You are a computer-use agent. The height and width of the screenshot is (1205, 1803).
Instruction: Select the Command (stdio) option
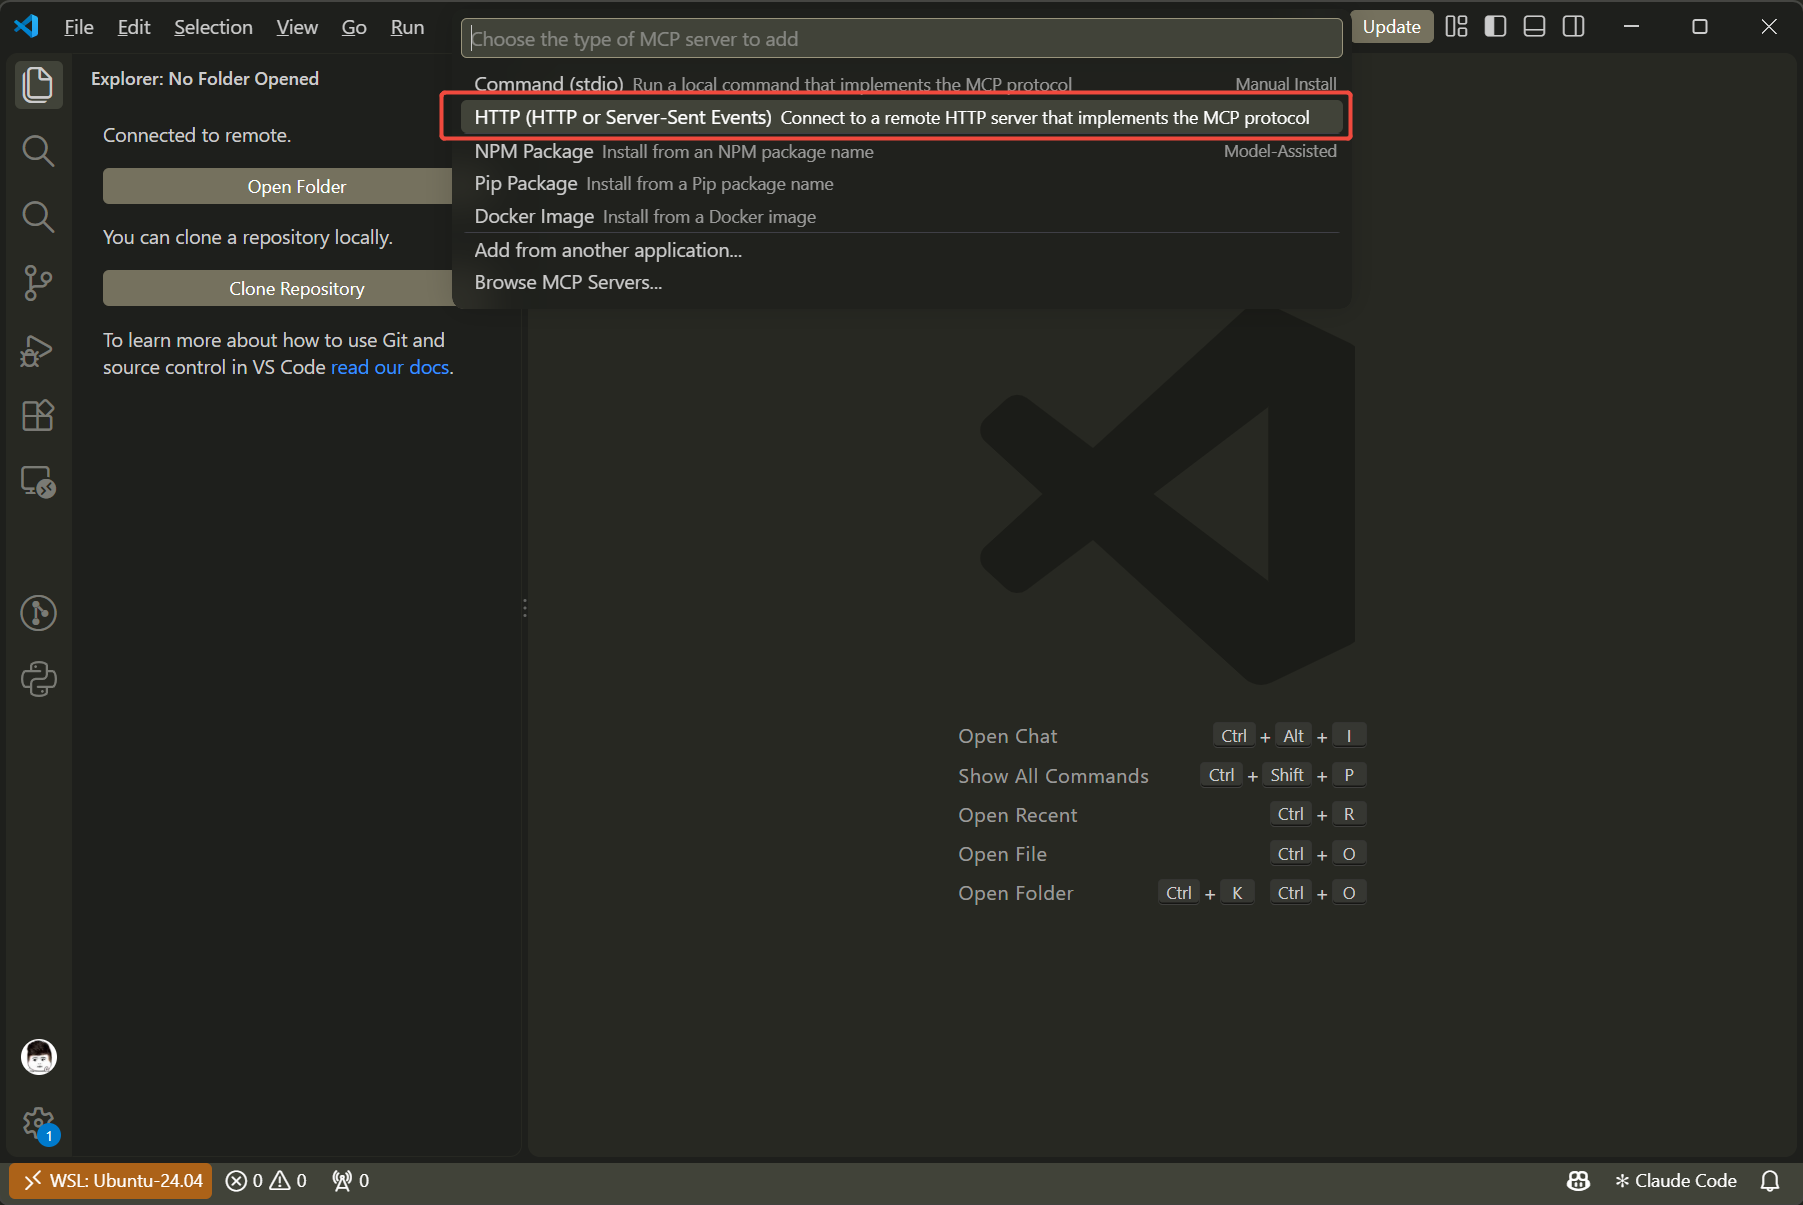[901, 84]
